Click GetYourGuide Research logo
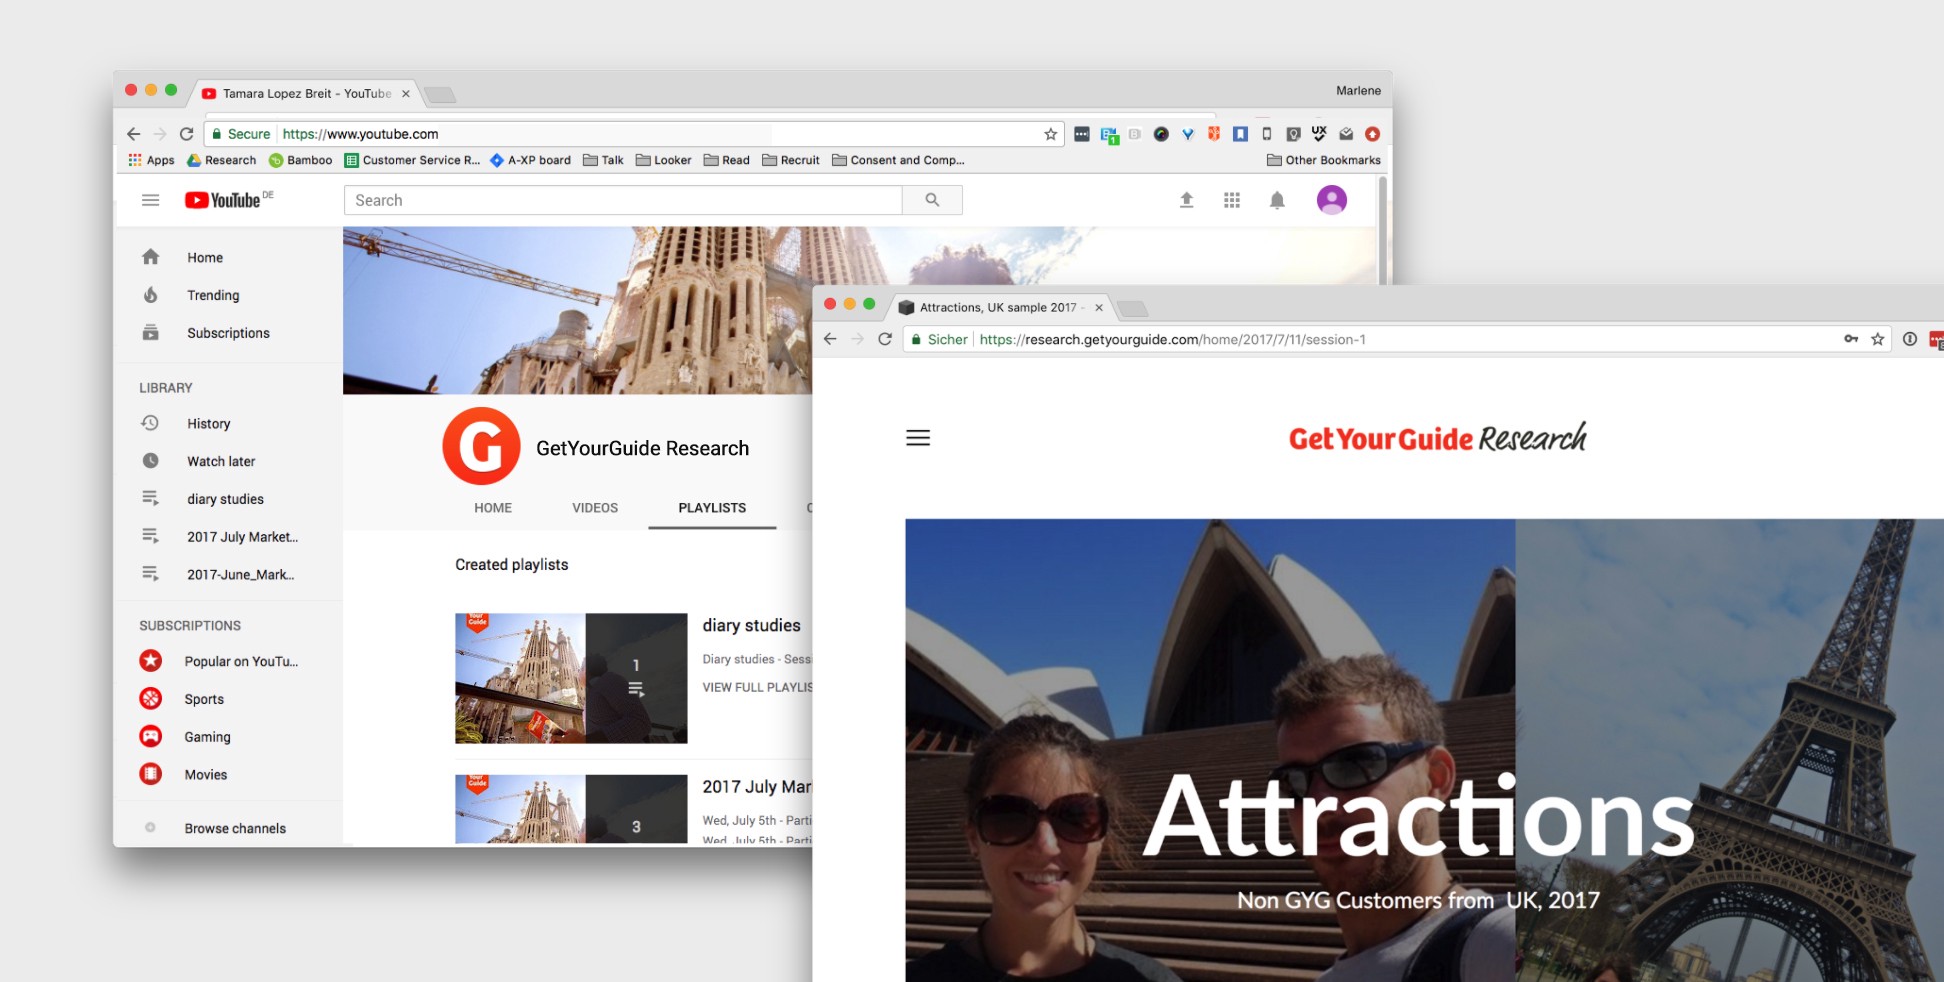Image resolution: width=1944 pixels, height=982 pixels. (x=1437, y=437)
